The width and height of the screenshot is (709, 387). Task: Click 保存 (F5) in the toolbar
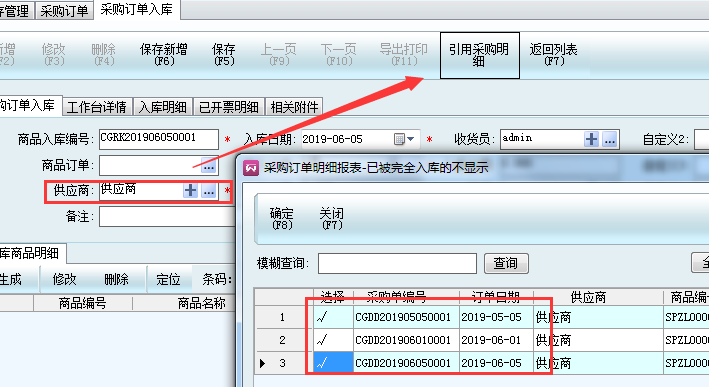224,55
